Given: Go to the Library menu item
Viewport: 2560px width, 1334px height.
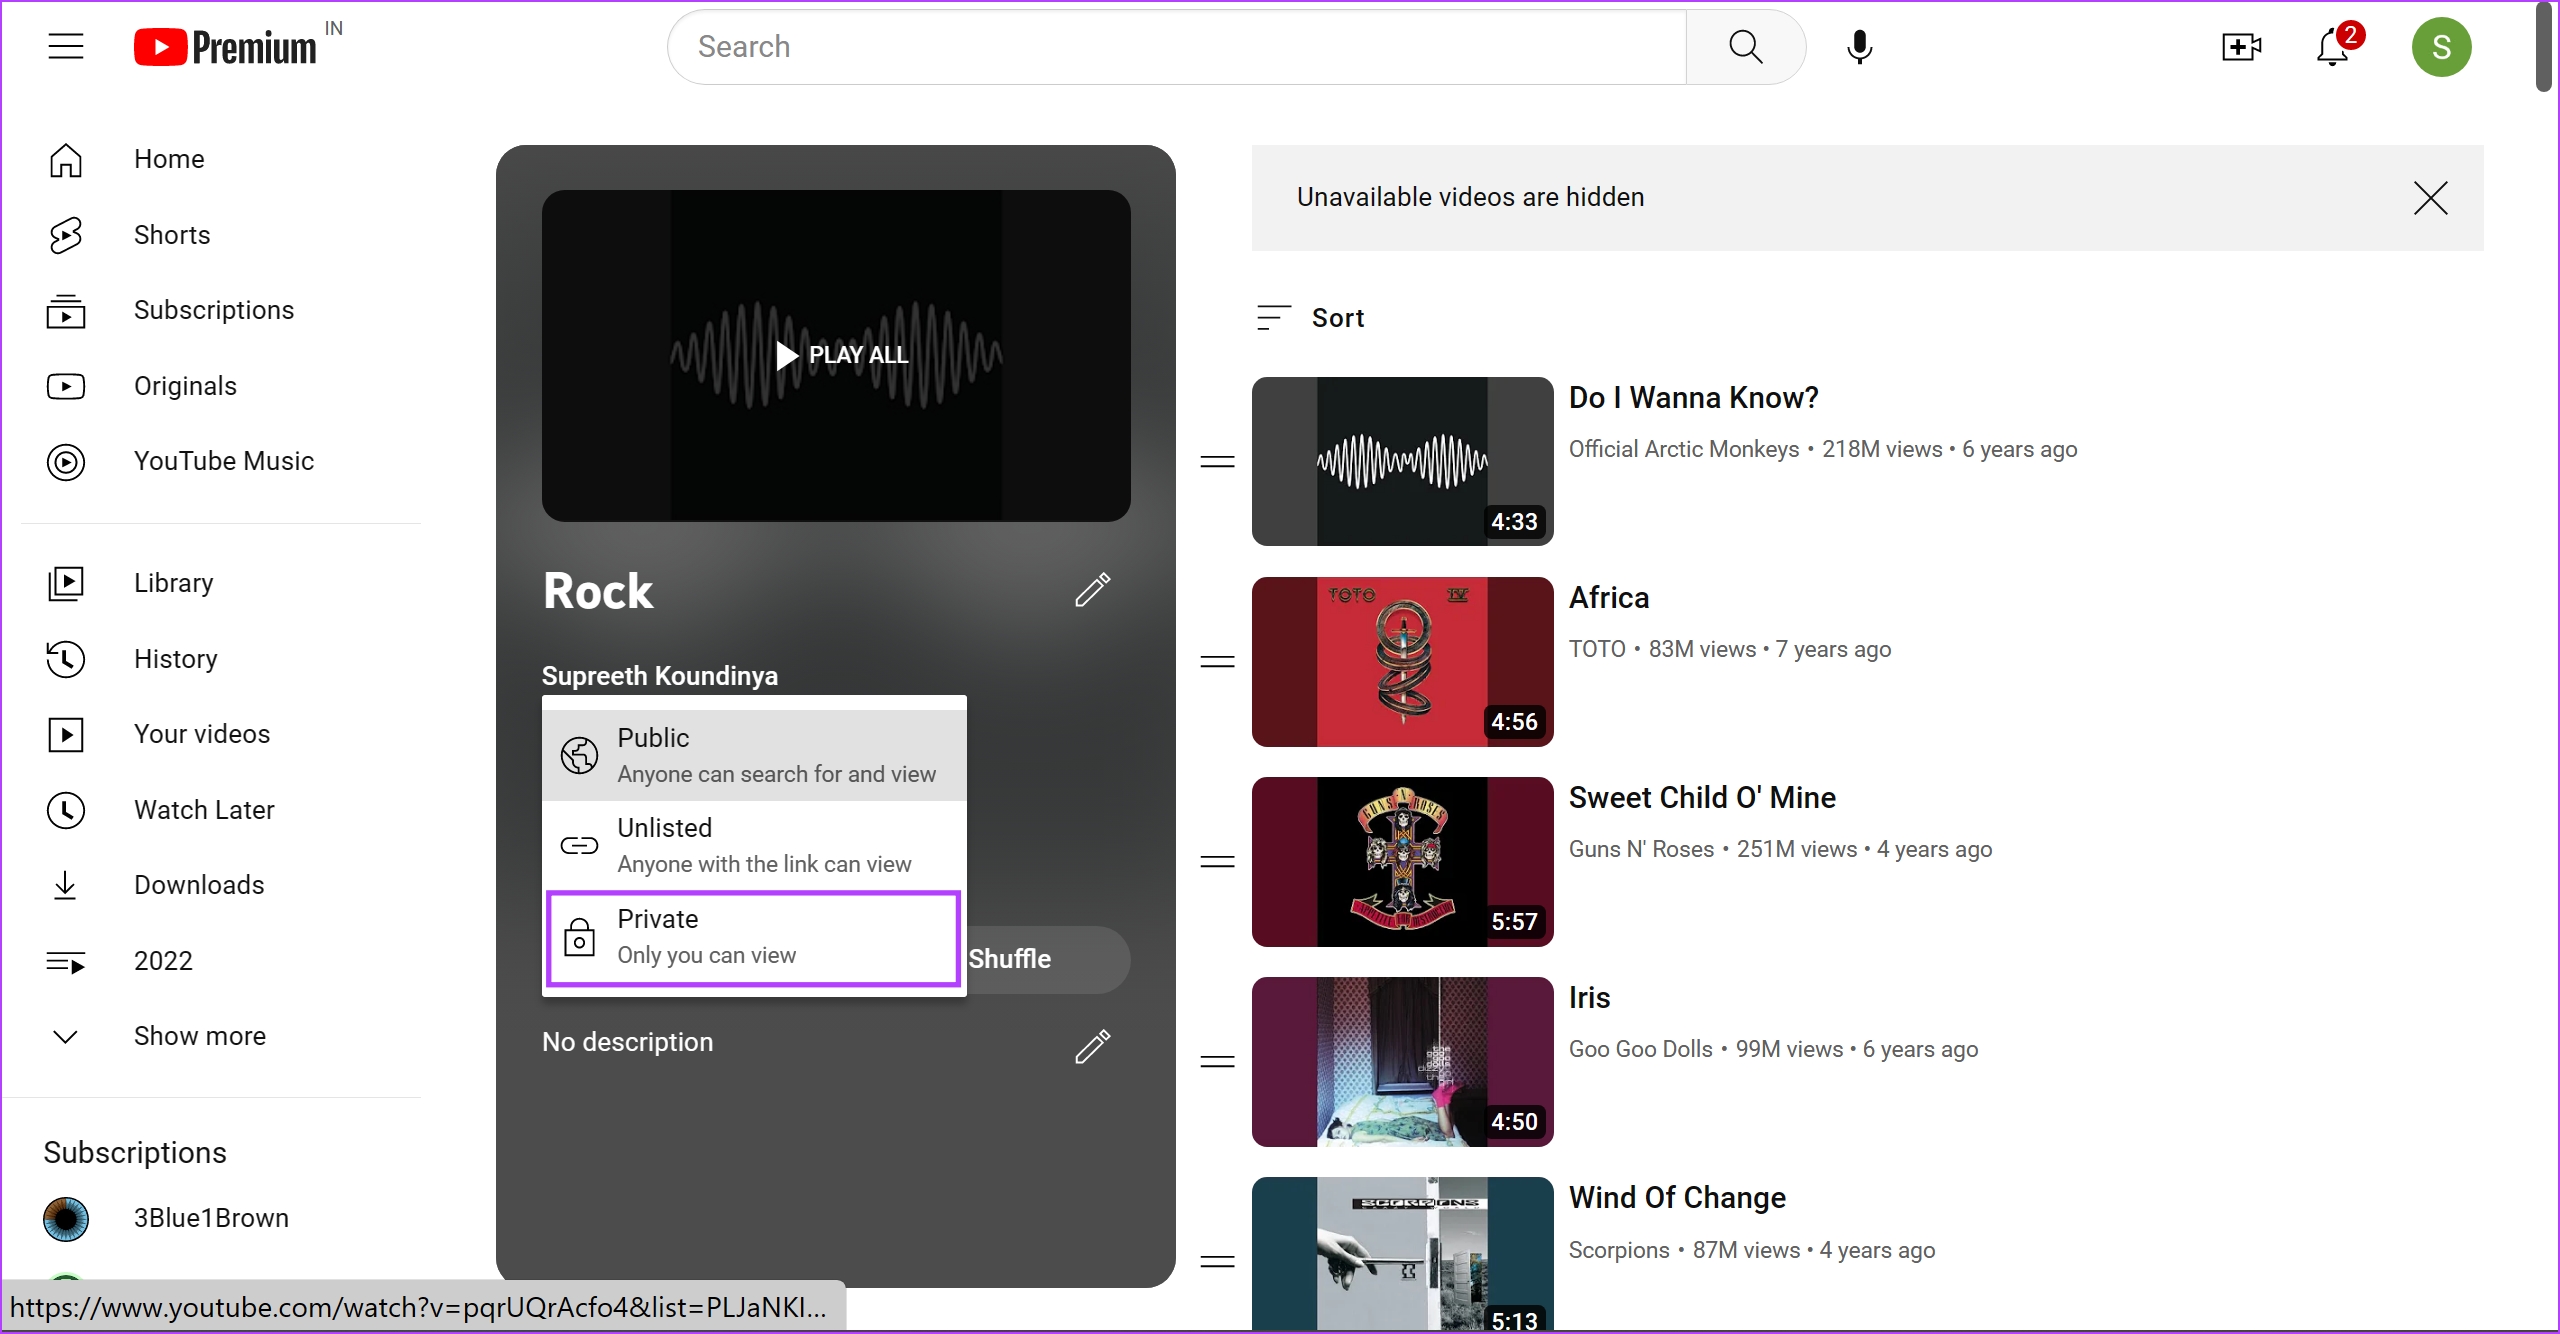Looking at the screenshot, I should pos(173,583).
